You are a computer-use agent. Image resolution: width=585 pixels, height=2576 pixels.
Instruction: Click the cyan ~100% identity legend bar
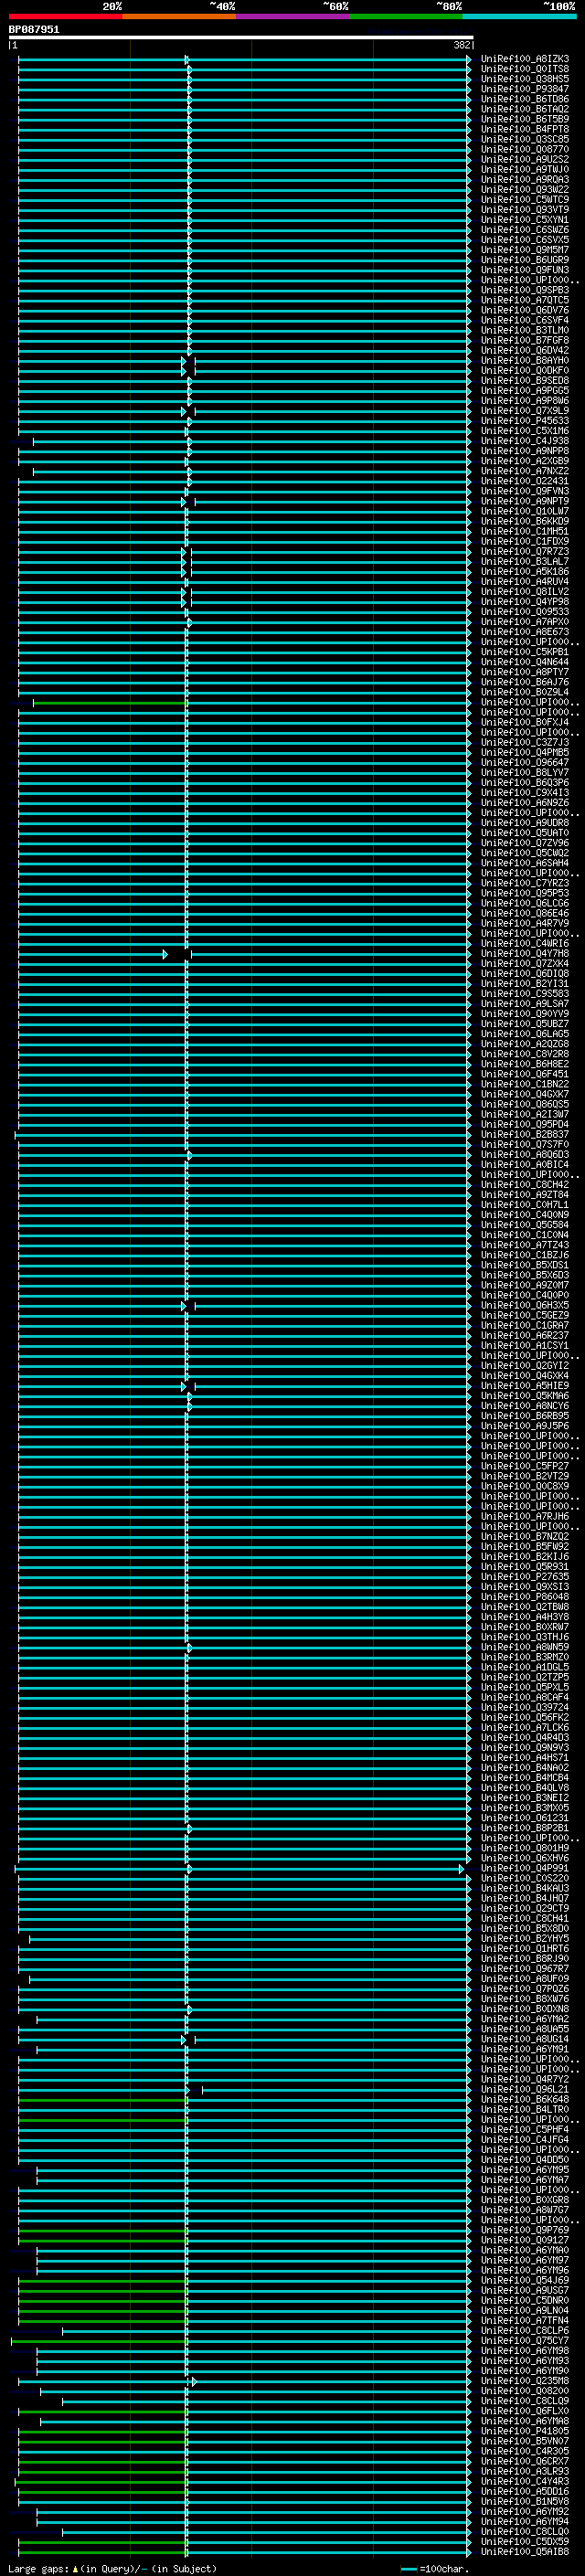pyautogui.click(x=520, y=16)
